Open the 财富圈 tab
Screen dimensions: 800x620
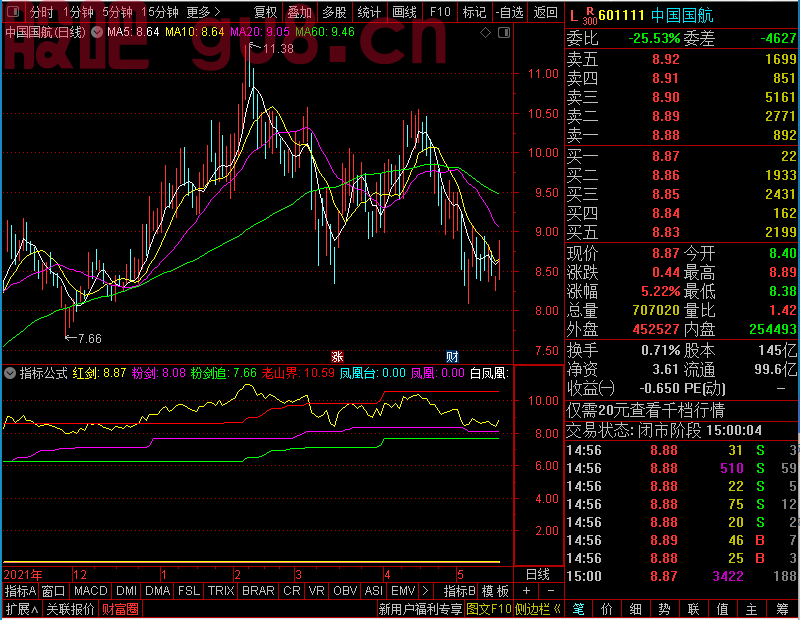[120, 609]
